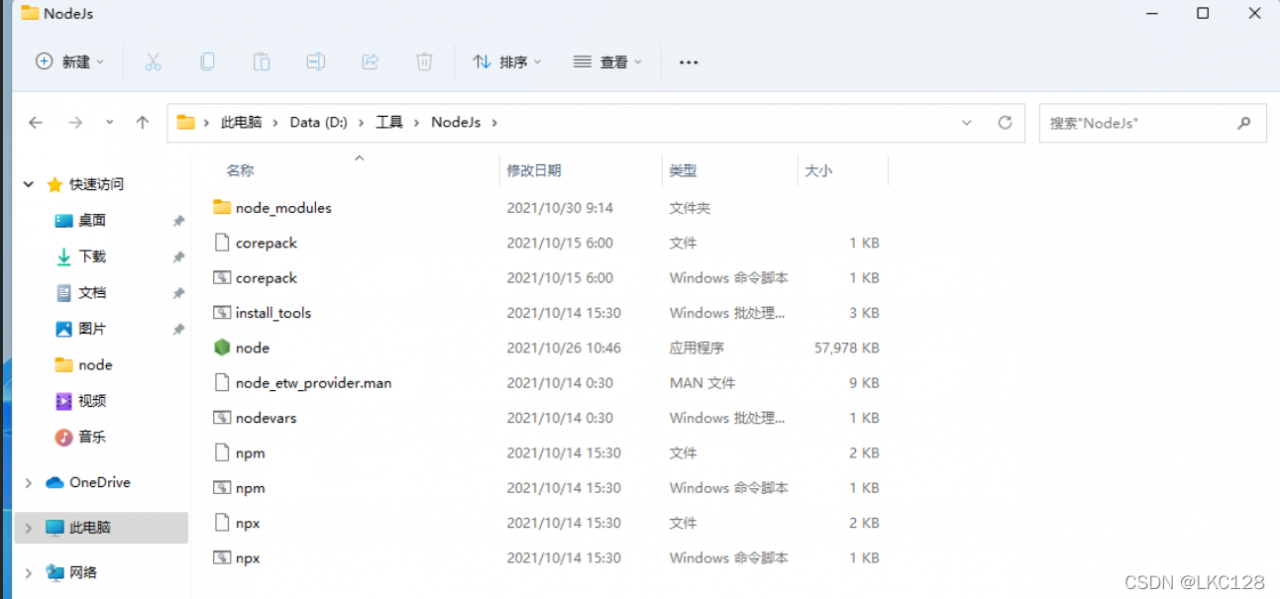Click the magnifier icon in search box
Viewport: 1280px width, 599px height.
point(1244,123)
